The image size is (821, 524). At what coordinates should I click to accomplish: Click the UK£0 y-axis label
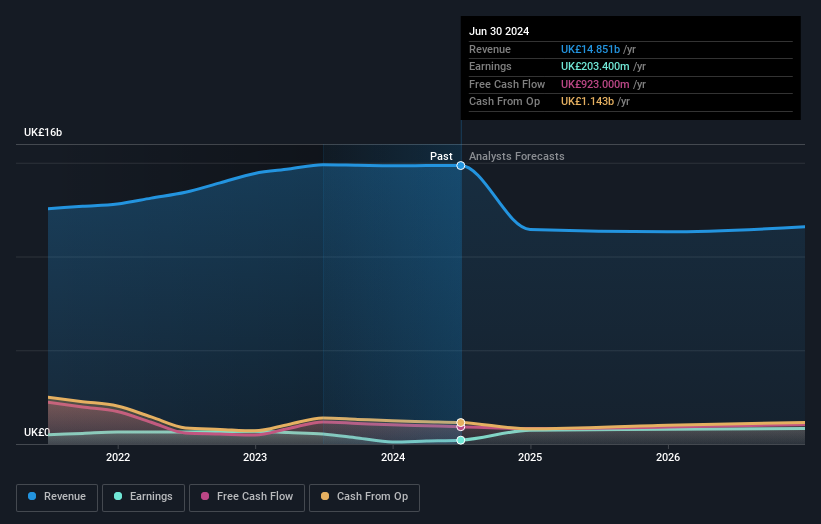pyautogui.click(x=37, y=432)
